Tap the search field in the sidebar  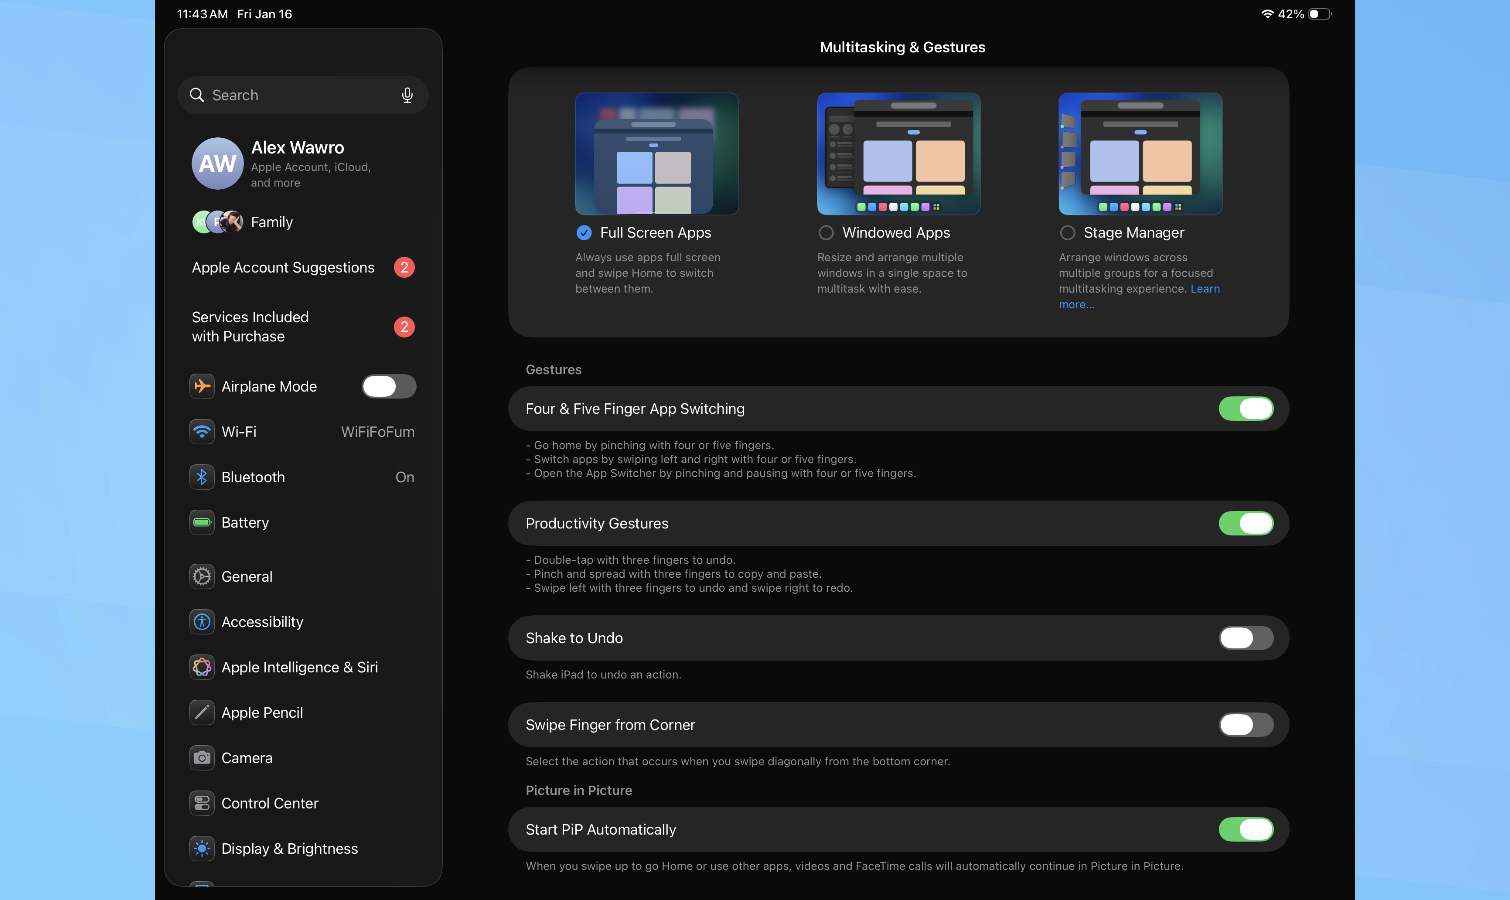pyautogui.click(x=290, y=94)
